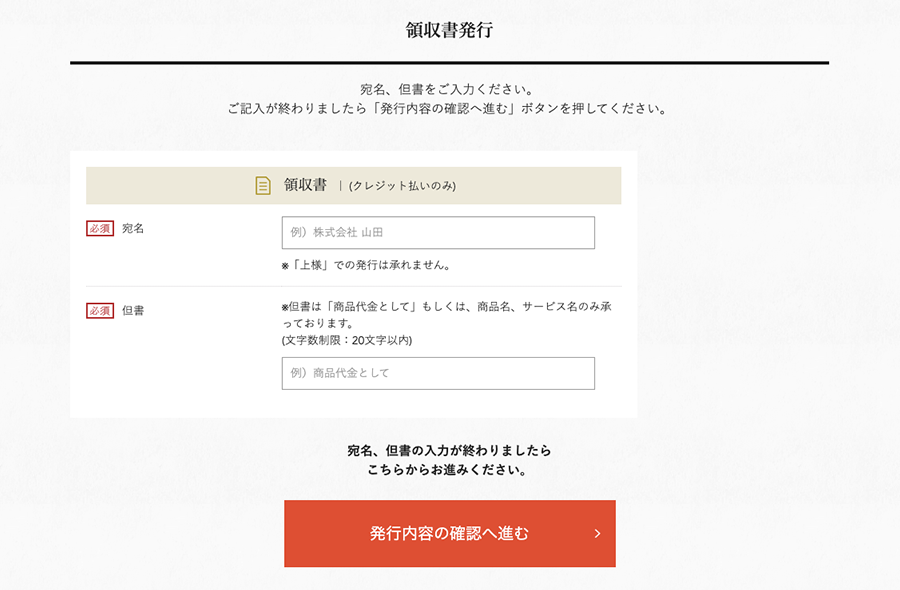Focus the 但書 input field
Image resolution: width=900 pixels, height=590 pixels.
click(438, 373)
